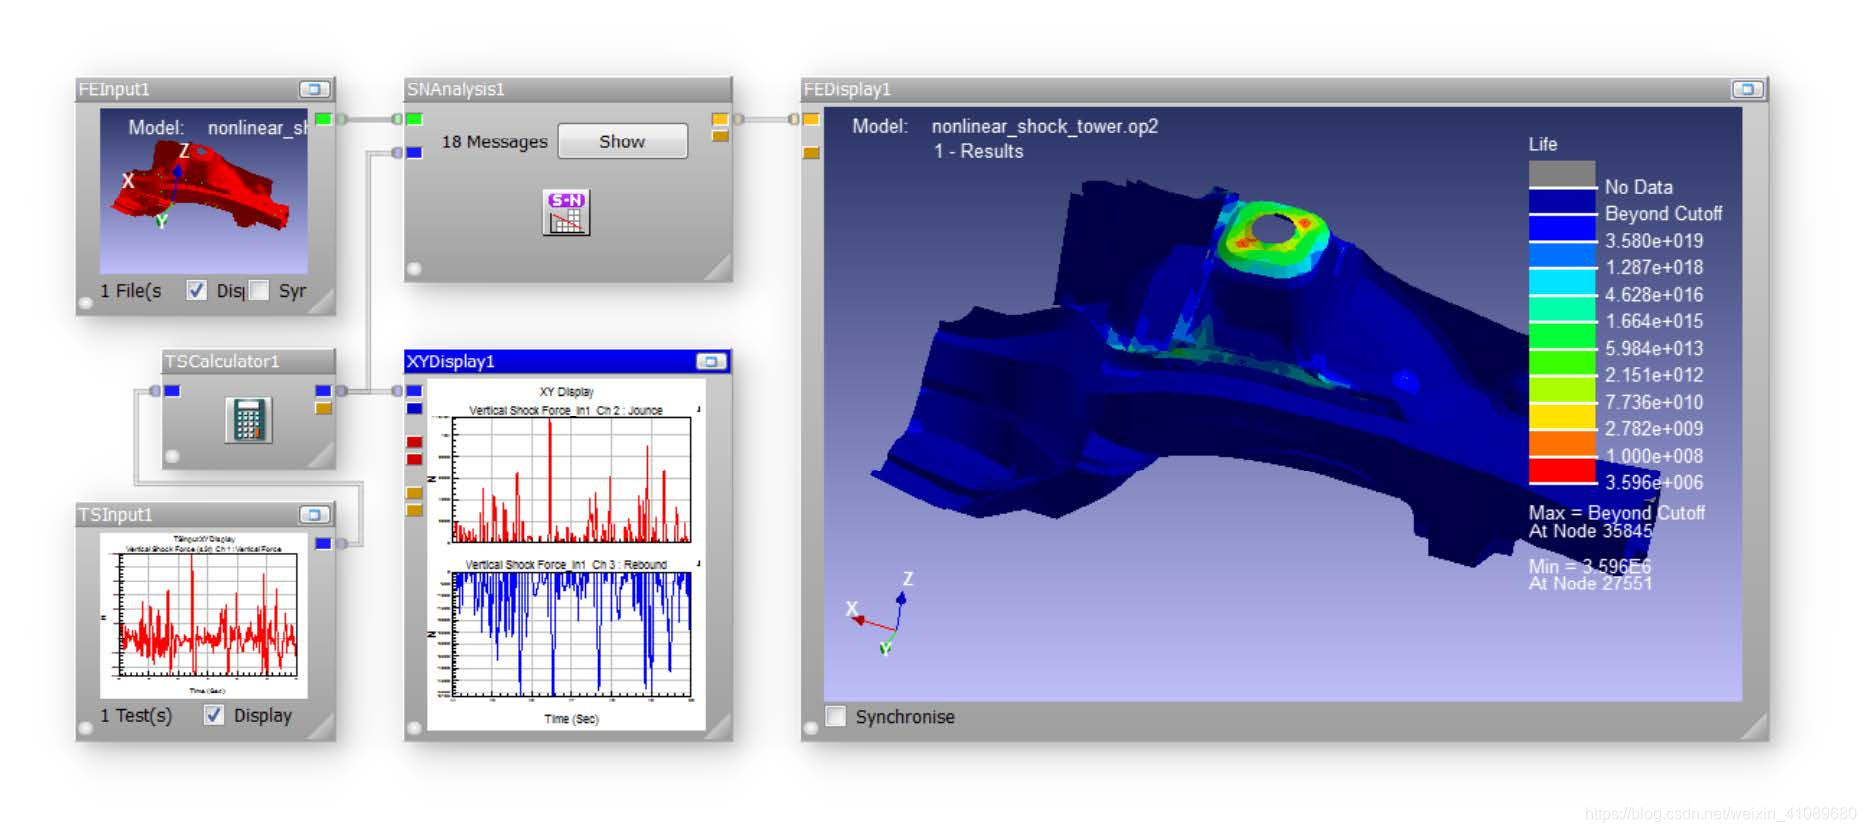Viewport: 1866px width, 832px height.
Task: Click the TSCalculator1 status indicator dot
Action: 172,456
